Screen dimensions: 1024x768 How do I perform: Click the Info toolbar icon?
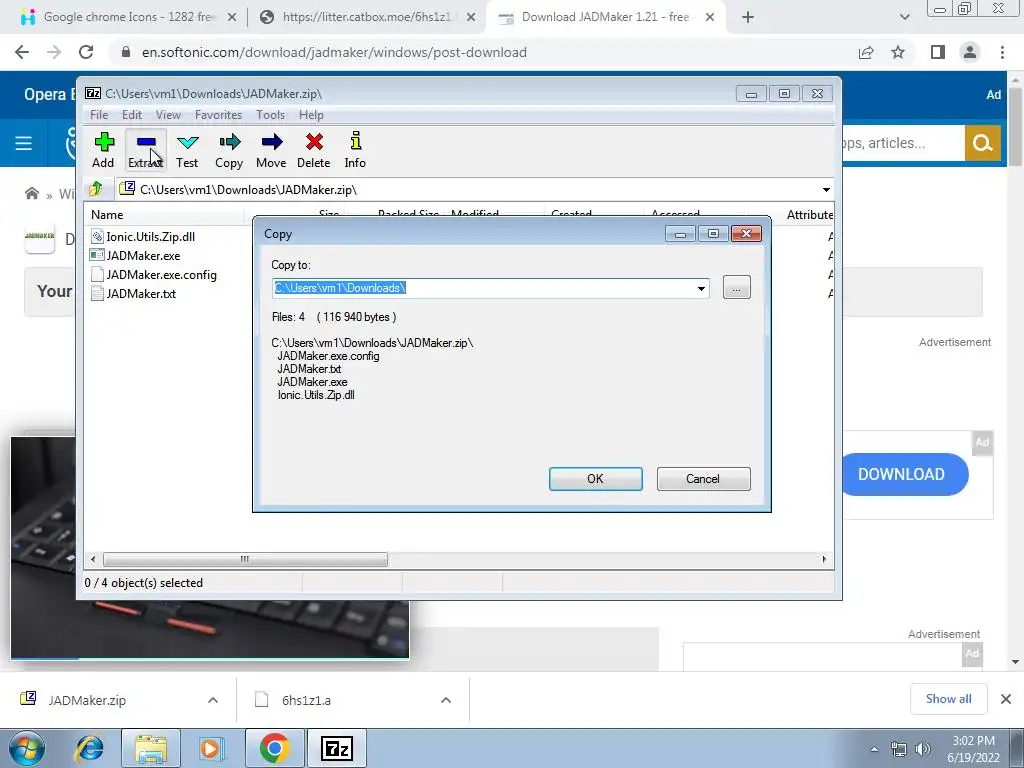(x=355, y=150)
